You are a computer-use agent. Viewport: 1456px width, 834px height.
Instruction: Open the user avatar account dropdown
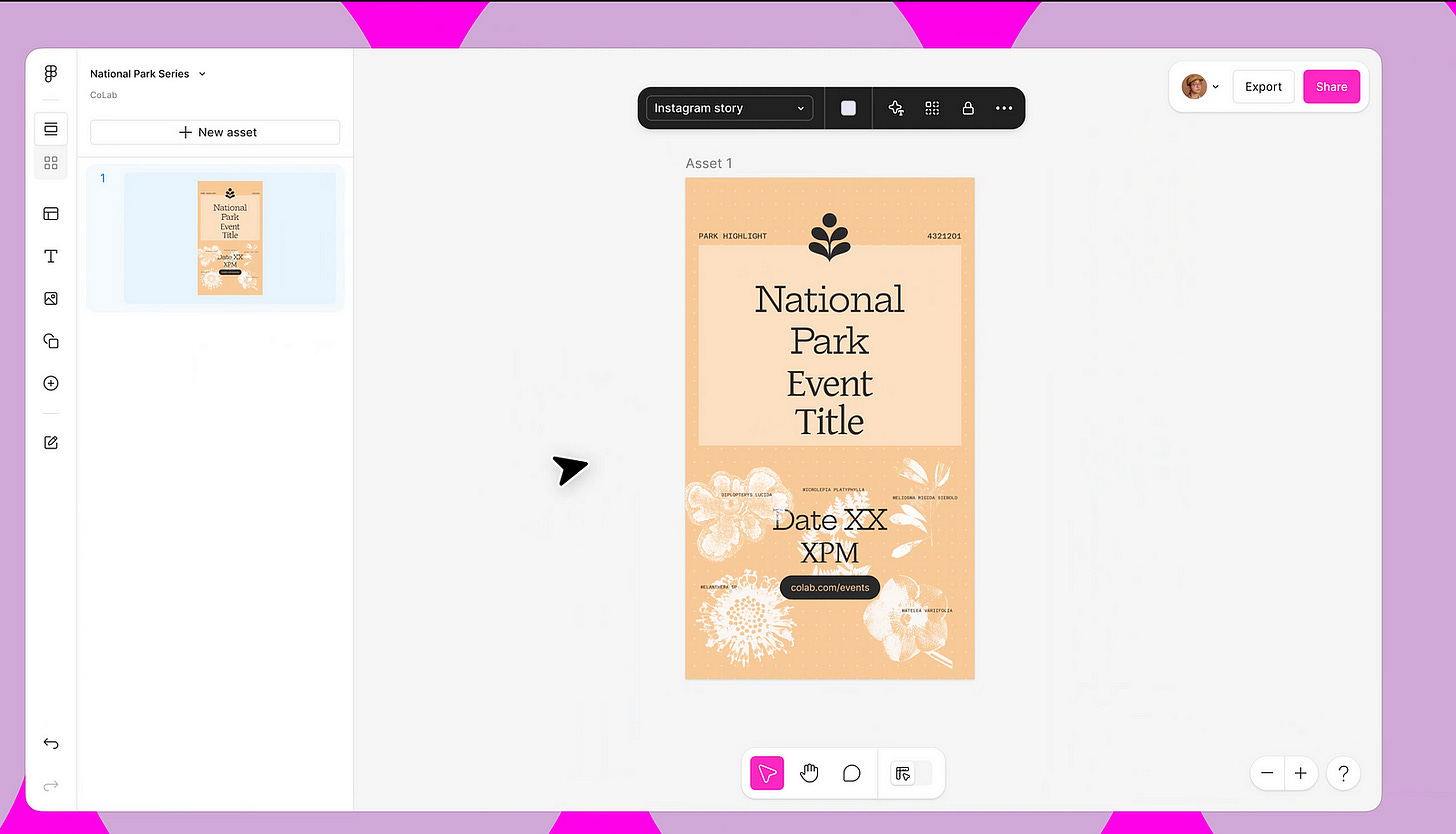click(1201, 87)
